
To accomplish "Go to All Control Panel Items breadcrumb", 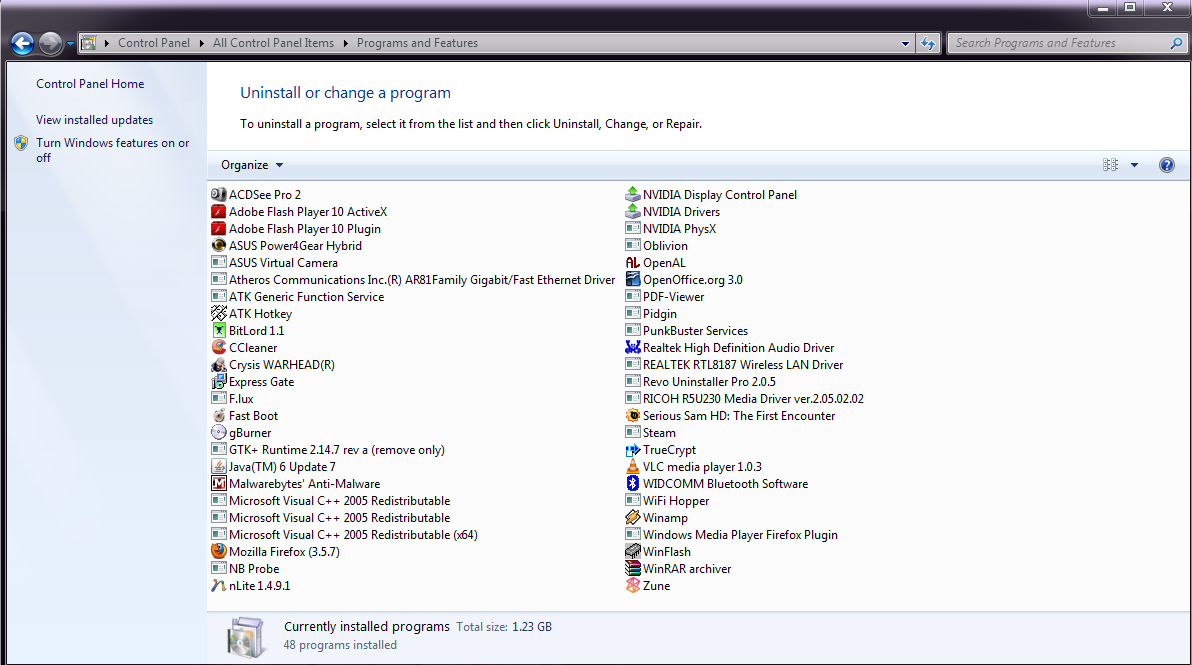I will pyautogui.click(x=273, y=43).
